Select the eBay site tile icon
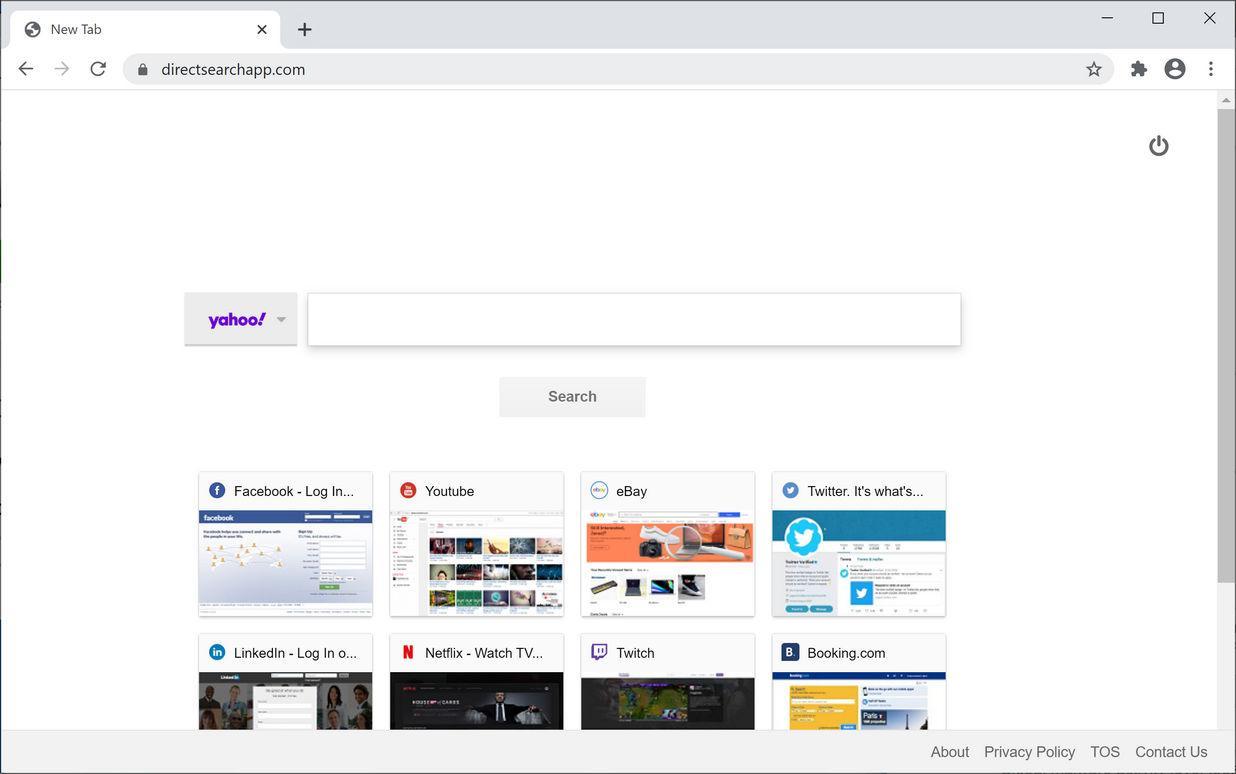Screen dimensions: 1236x774 tap(599, 490)
